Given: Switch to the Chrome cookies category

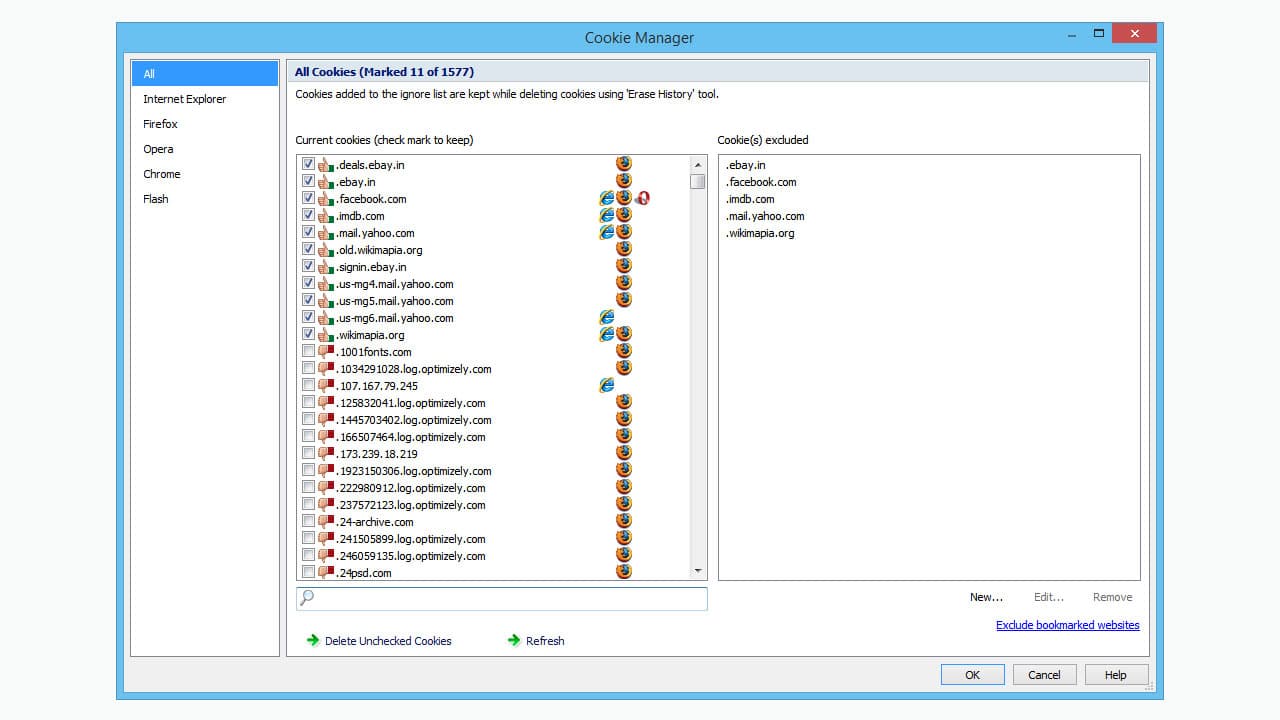Looking at the screenshot, I should (161, 173).
